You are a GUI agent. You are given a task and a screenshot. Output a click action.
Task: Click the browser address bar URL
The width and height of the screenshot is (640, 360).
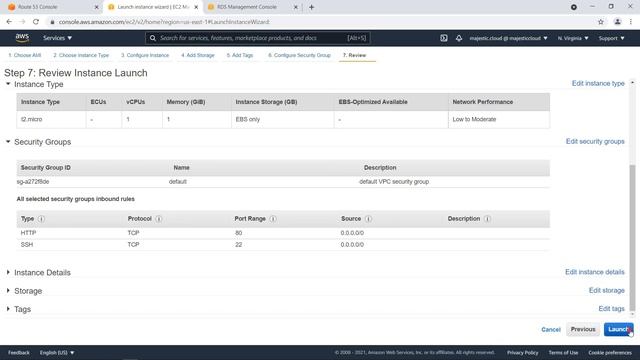click(164, 22)
